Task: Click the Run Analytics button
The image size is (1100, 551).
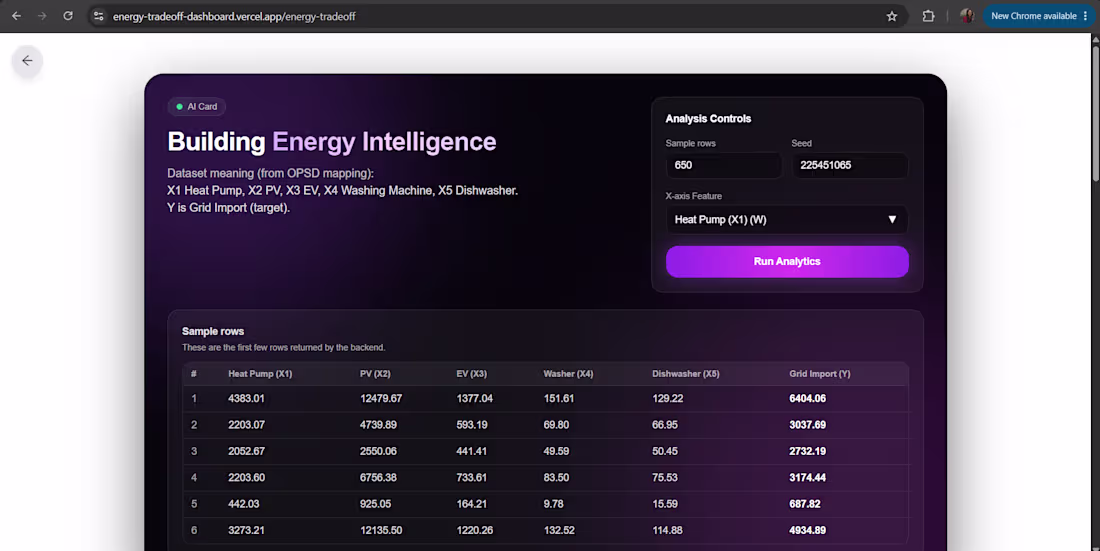Action: [787, 261]
